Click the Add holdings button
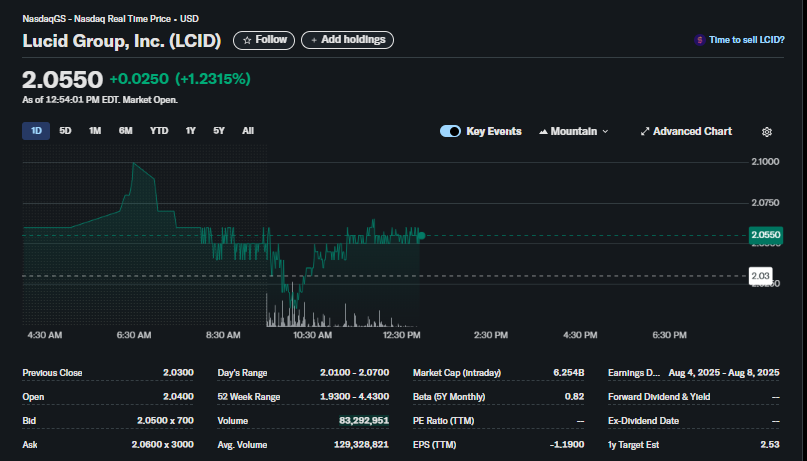Image resolution: width=807 pixels, height=461 pixels. [x=347, y=40]
